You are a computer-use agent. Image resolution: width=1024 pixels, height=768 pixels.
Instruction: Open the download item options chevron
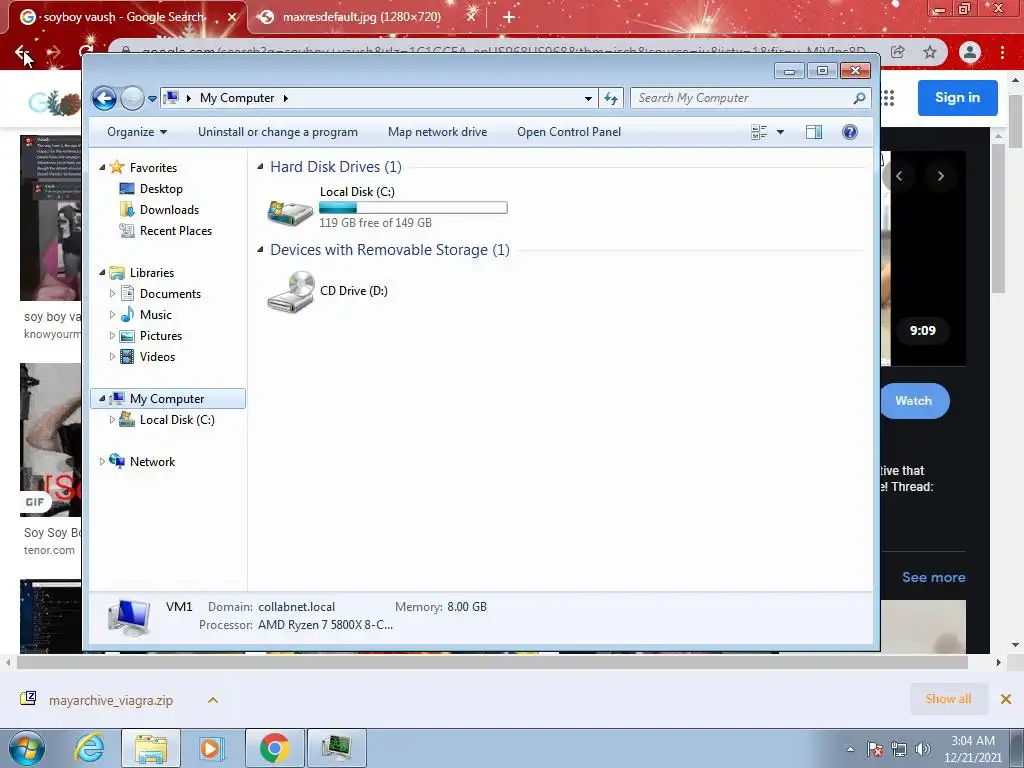tap(213, 700)
